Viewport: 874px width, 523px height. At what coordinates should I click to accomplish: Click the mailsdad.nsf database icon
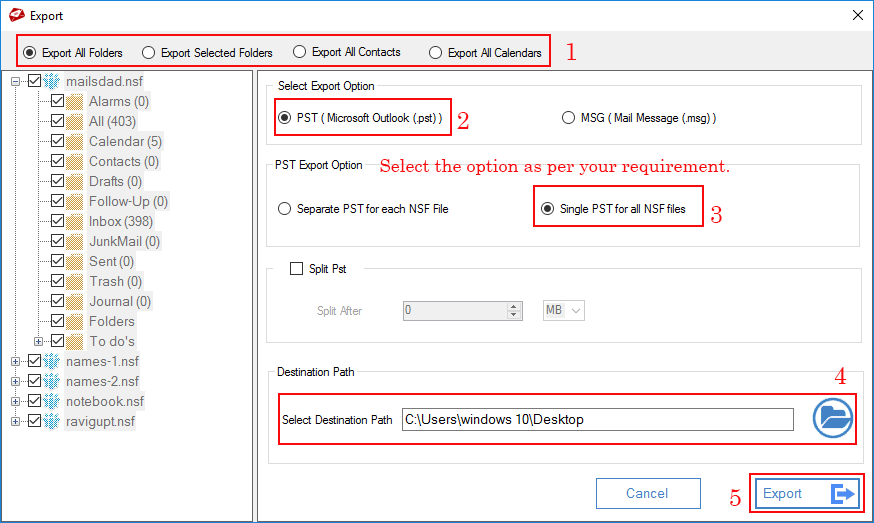point(53,81)
